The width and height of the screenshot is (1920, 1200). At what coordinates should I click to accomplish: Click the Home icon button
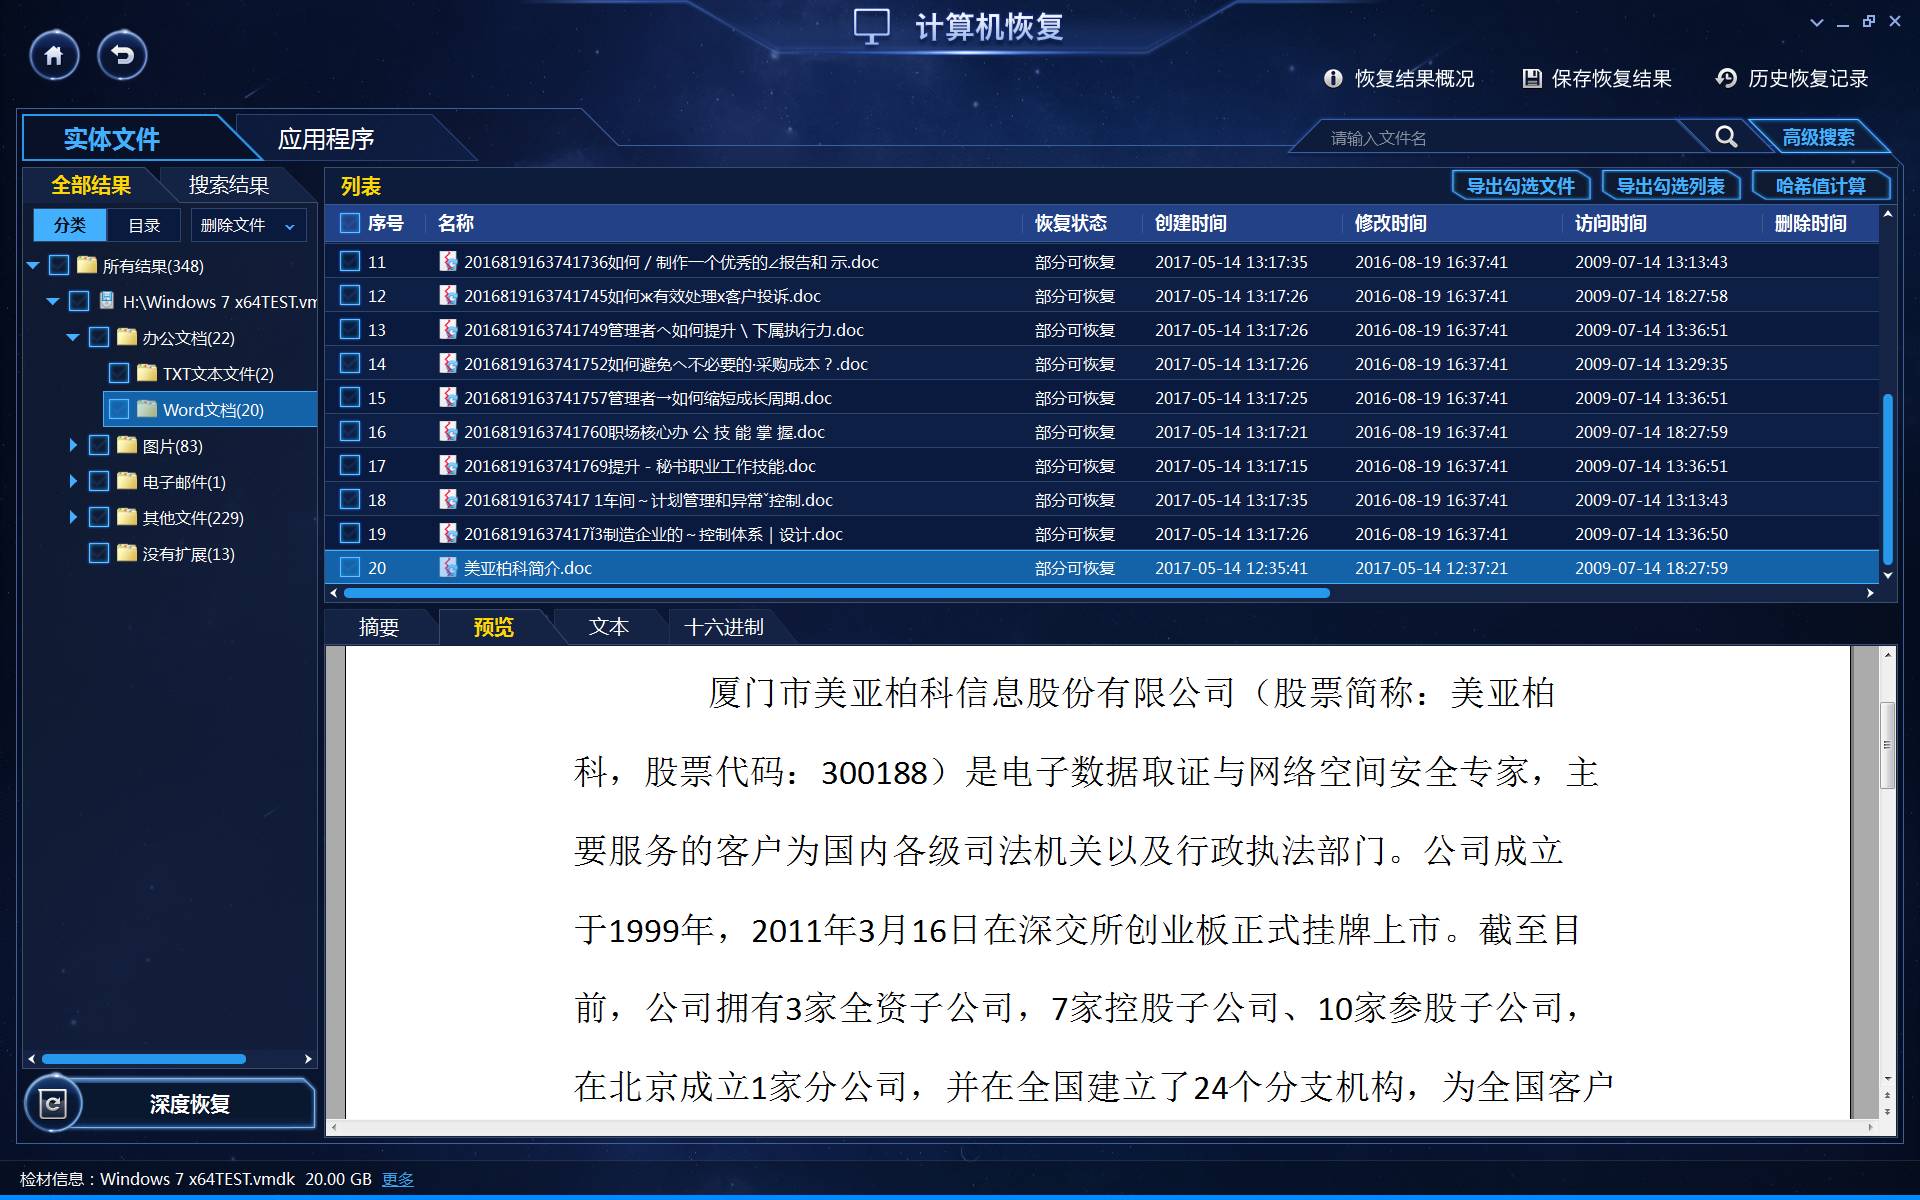(54, 55)
